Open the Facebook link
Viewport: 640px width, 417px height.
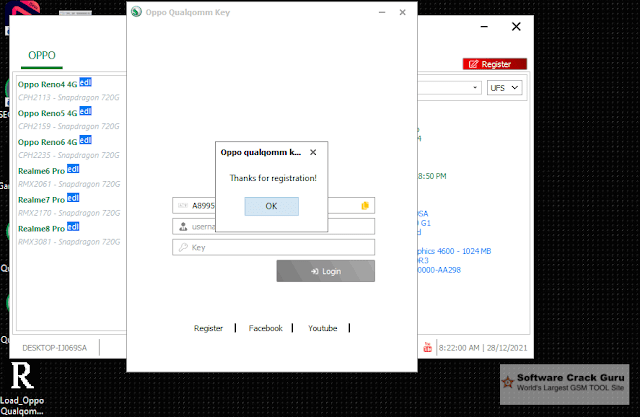(x=265, y=328)
